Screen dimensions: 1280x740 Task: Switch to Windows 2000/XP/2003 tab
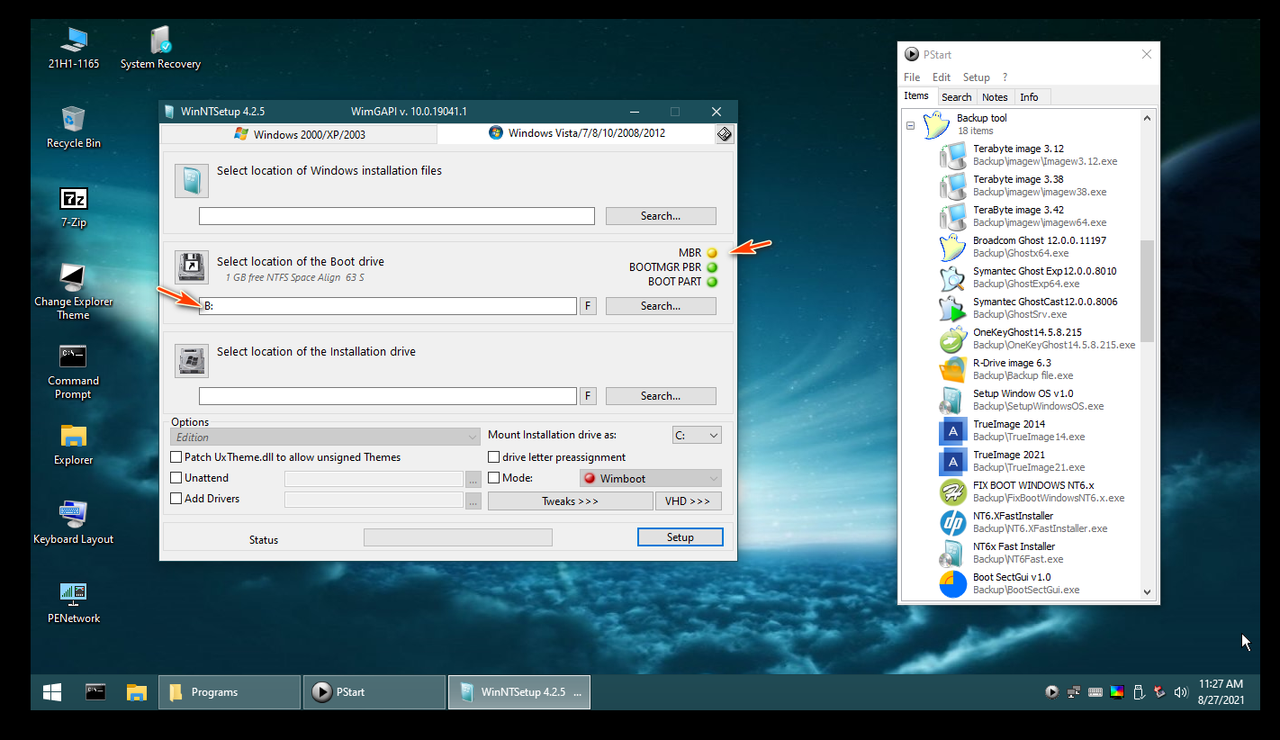pyautogui.click(x=299, y=134)
